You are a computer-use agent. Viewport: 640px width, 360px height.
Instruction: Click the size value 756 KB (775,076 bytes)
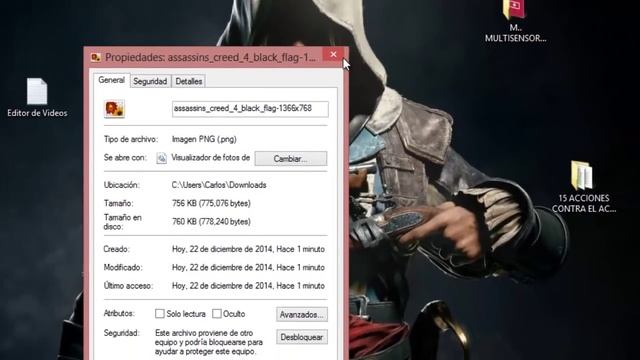[211, 203]
